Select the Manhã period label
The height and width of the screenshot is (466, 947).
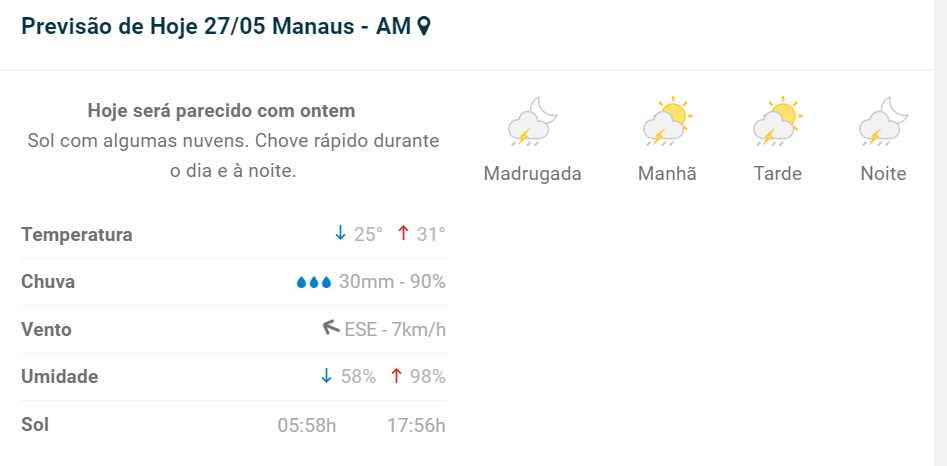pyautogui.click(x=667, y=174)
